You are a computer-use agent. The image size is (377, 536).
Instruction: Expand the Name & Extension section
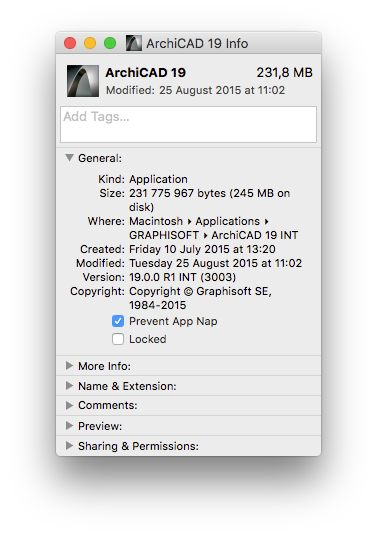point(69,386)
